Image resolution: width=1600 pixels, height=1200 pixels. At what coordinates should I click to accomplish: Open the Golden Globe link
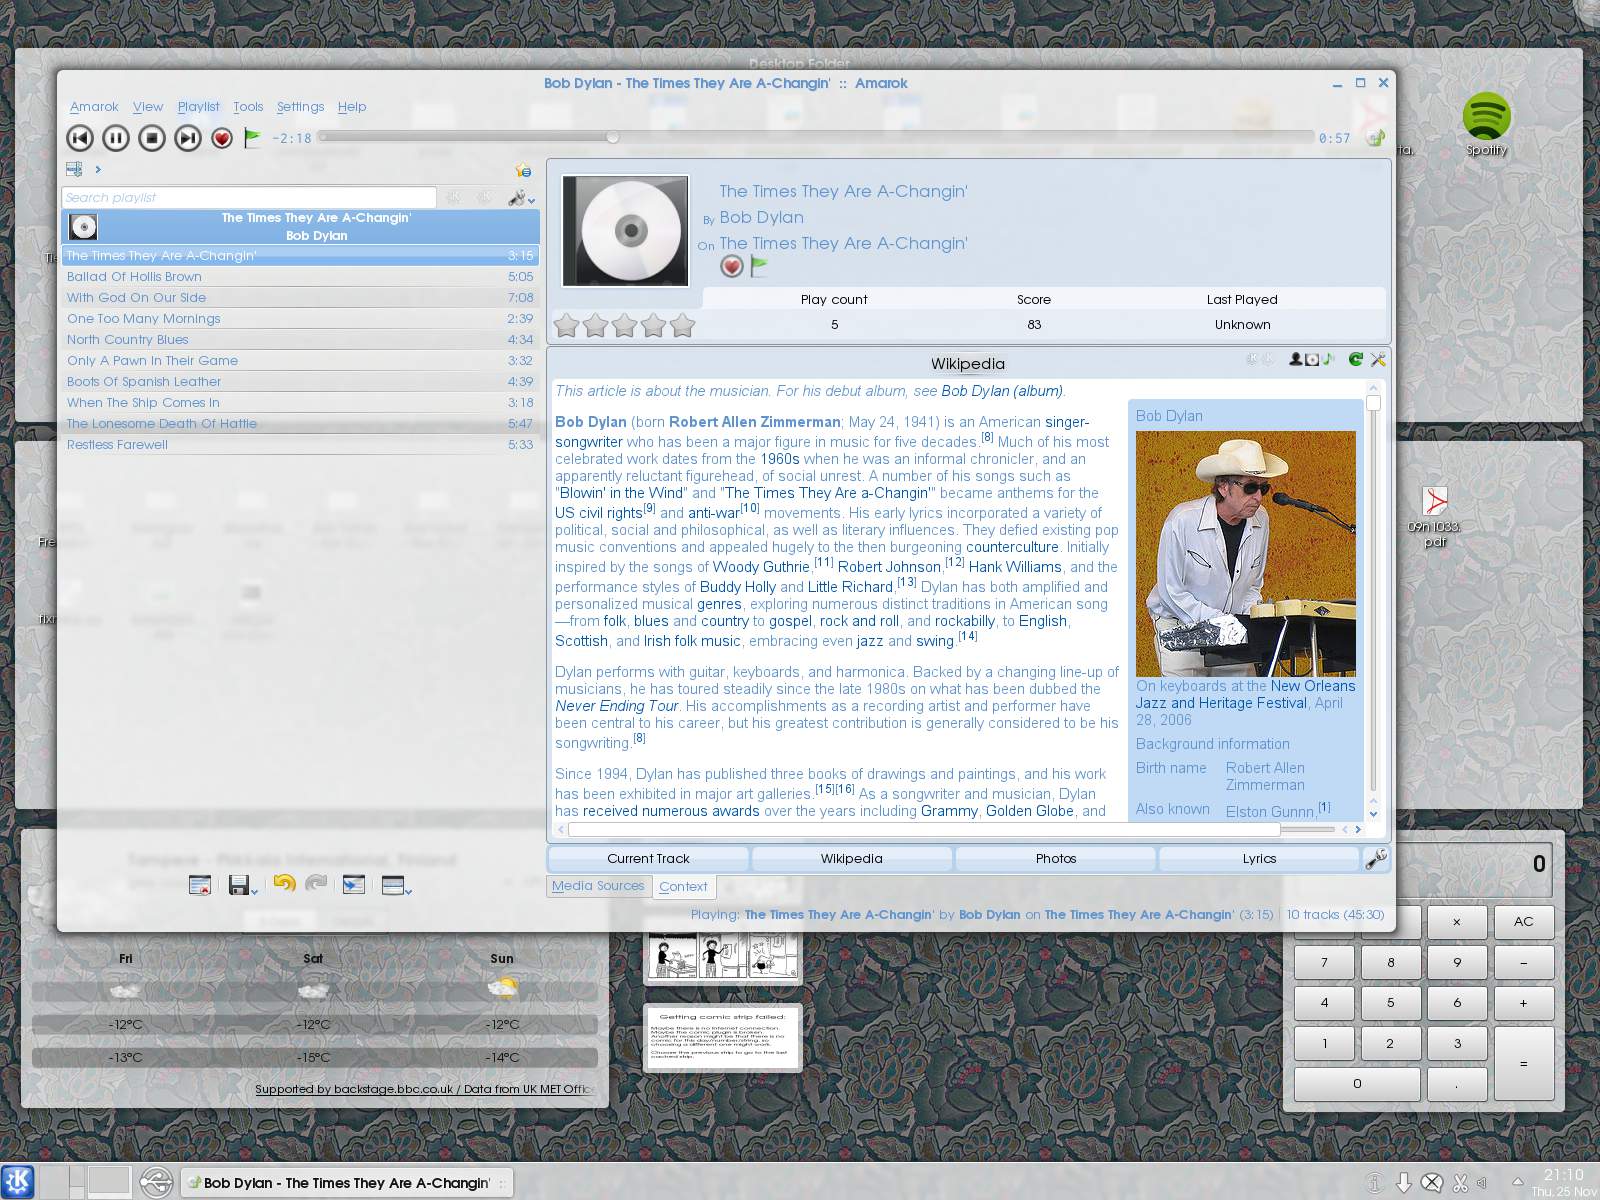pos(1030,811)
